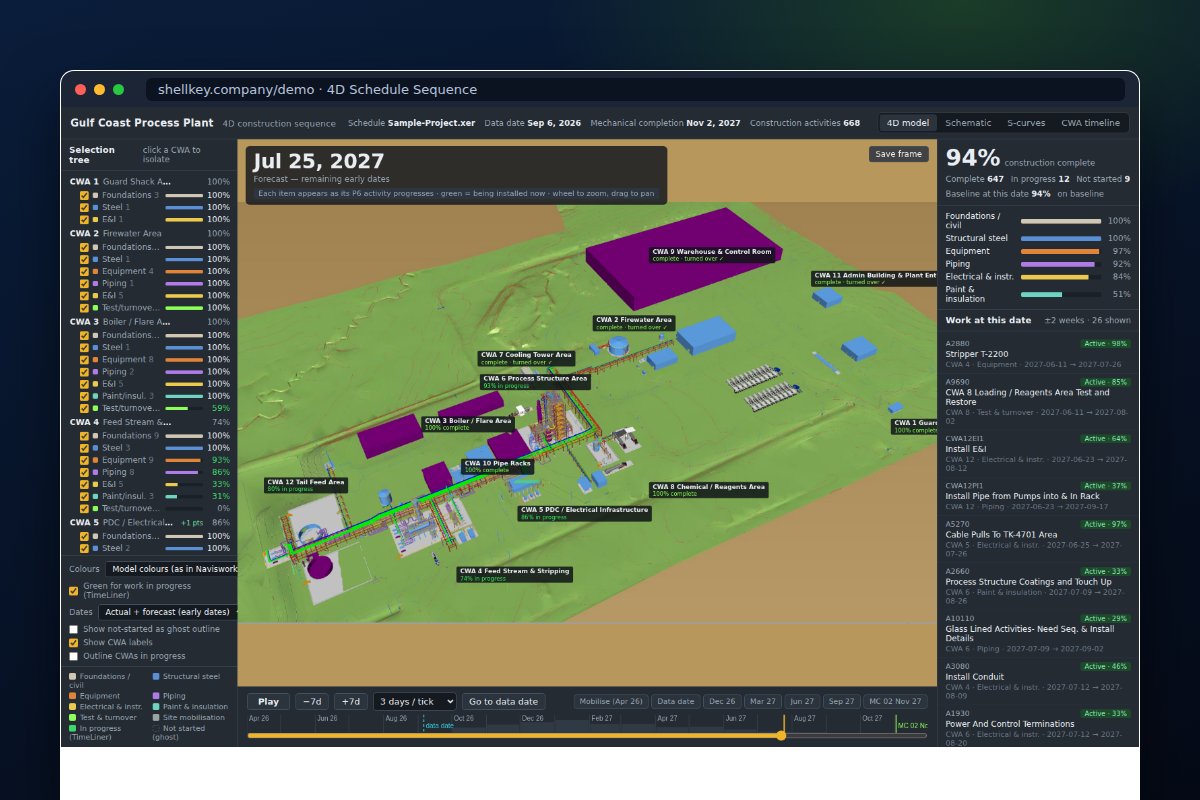
Task: Jump to MC 02 Nov 27 milestone
Action: coord(895,701)
